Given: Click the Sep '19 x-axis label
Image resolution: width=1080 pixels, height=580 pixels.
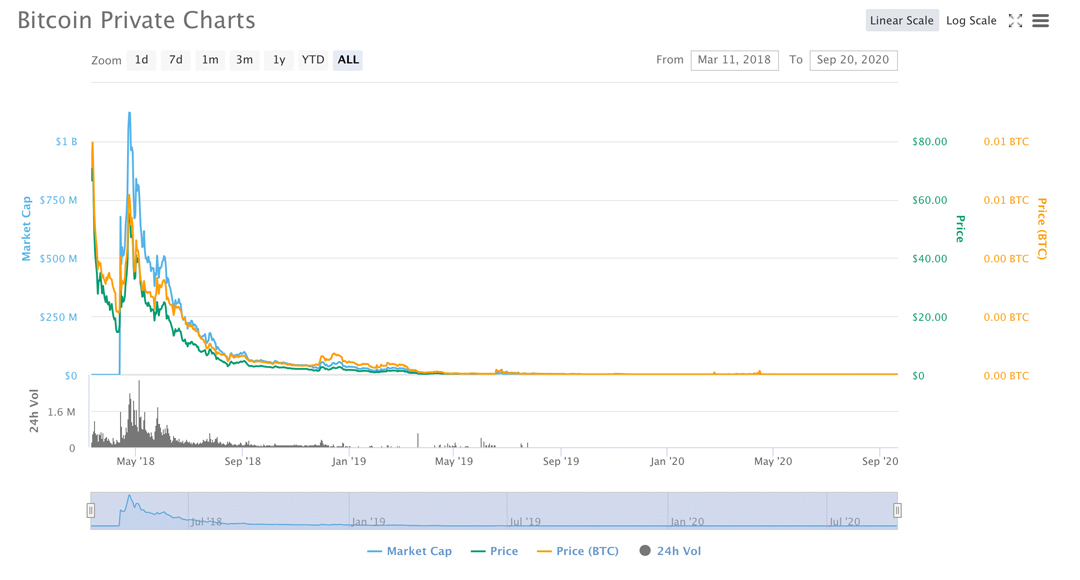Looking at the screenshot, I should [561, 462].
